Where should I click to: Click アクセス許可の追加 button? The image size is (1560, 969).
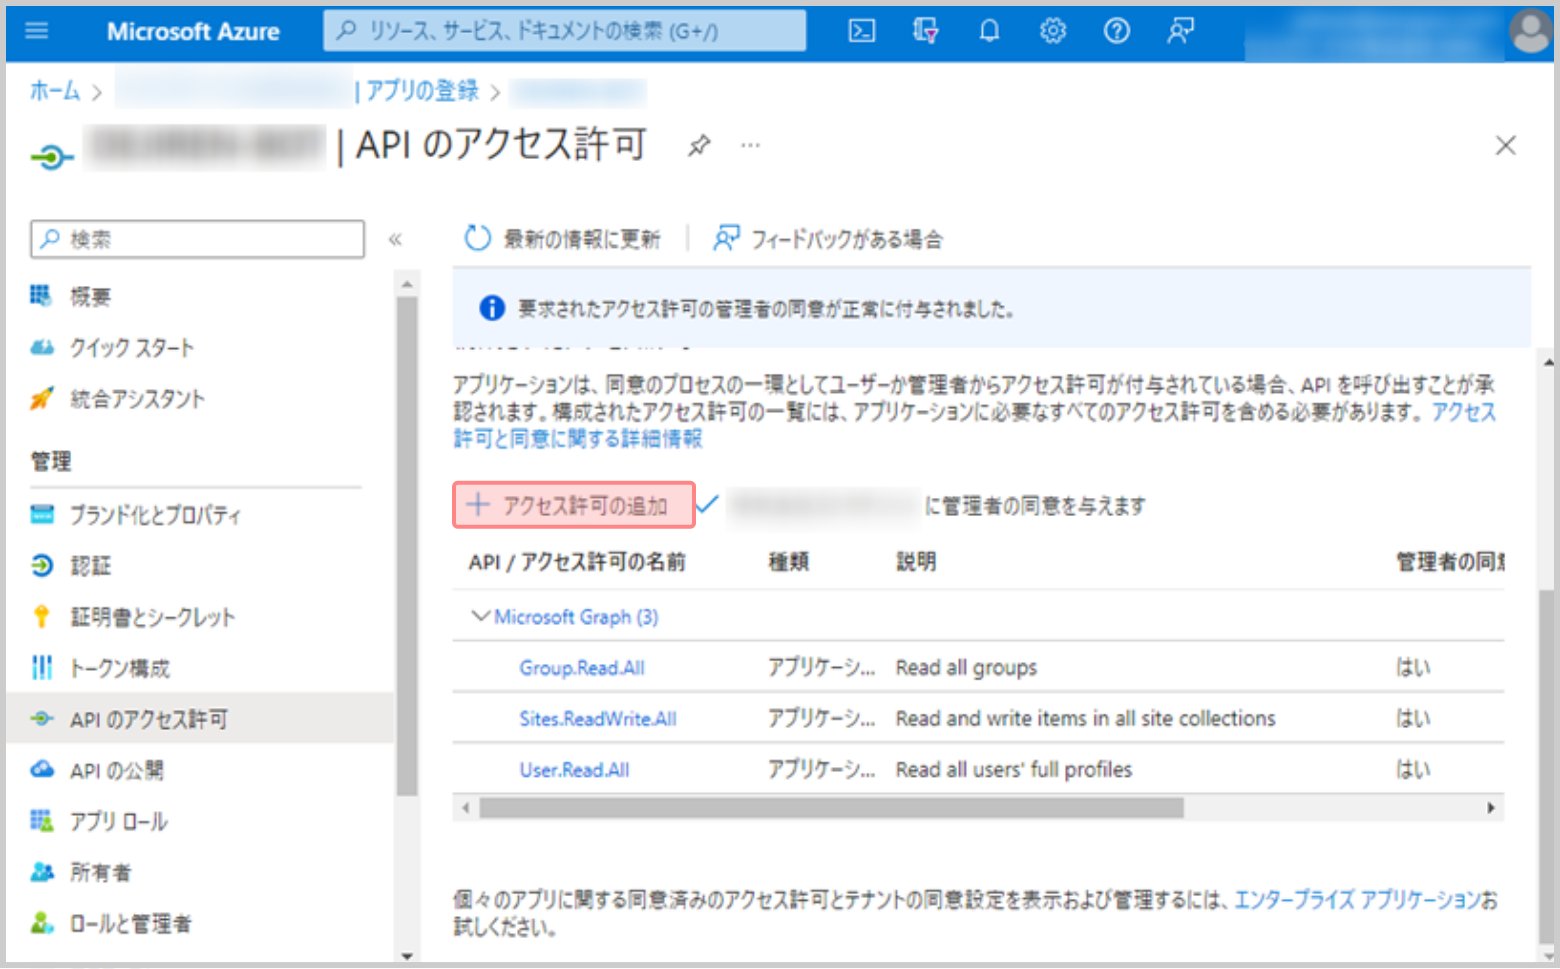pos(574,505)
